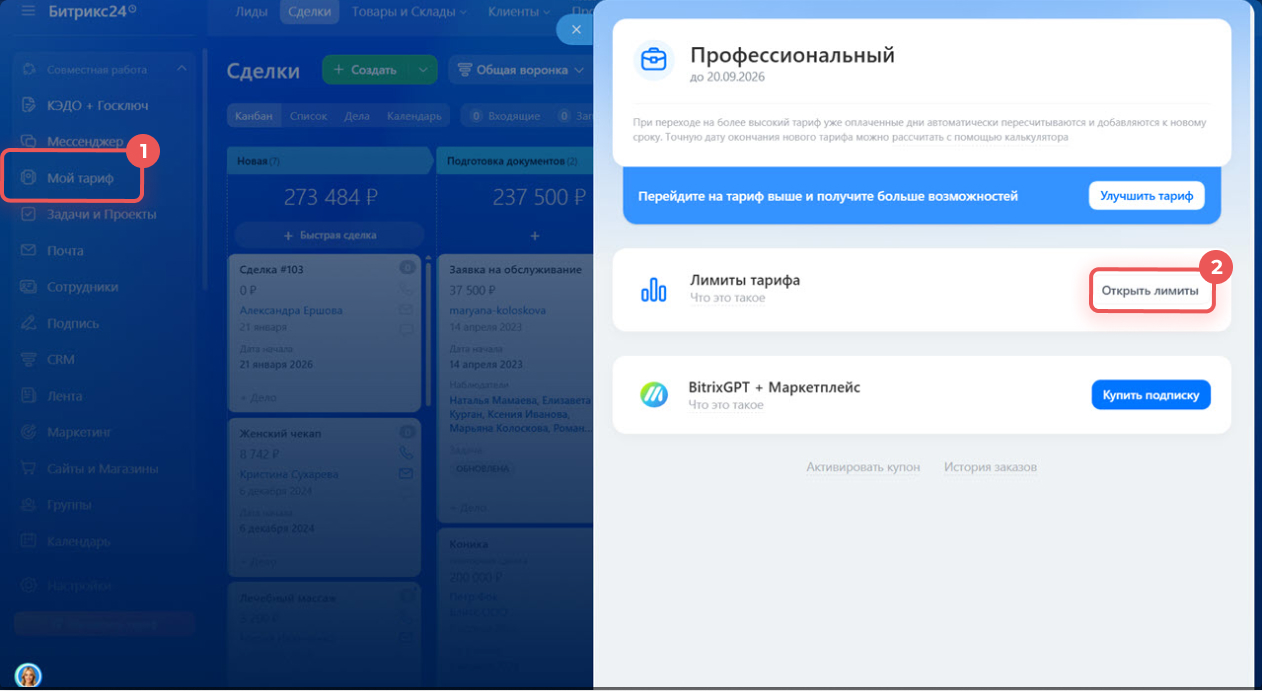Click the plus under the Подготовка документов column total
This screenshot has height=691, width=1262.
[535, 235]
